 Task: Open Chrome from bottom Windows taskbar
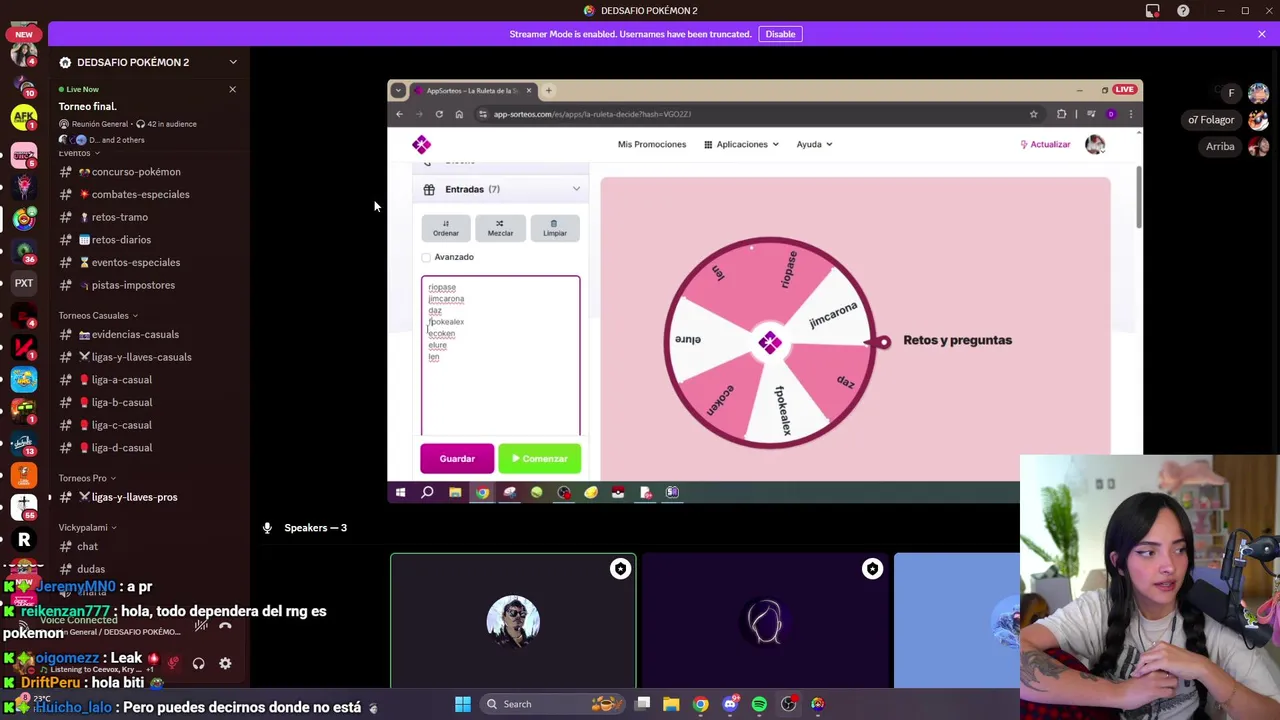[x=700, y=704]
